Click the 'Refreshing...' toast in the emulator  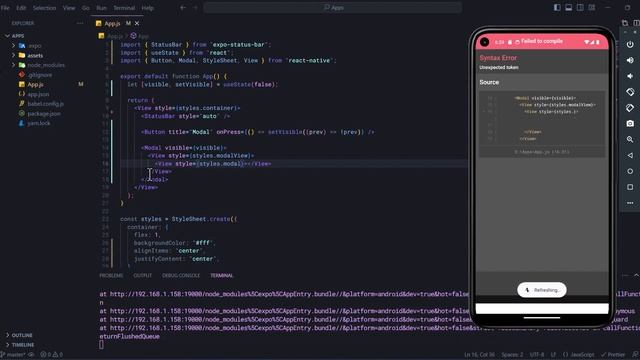click(x=542, y=290)
